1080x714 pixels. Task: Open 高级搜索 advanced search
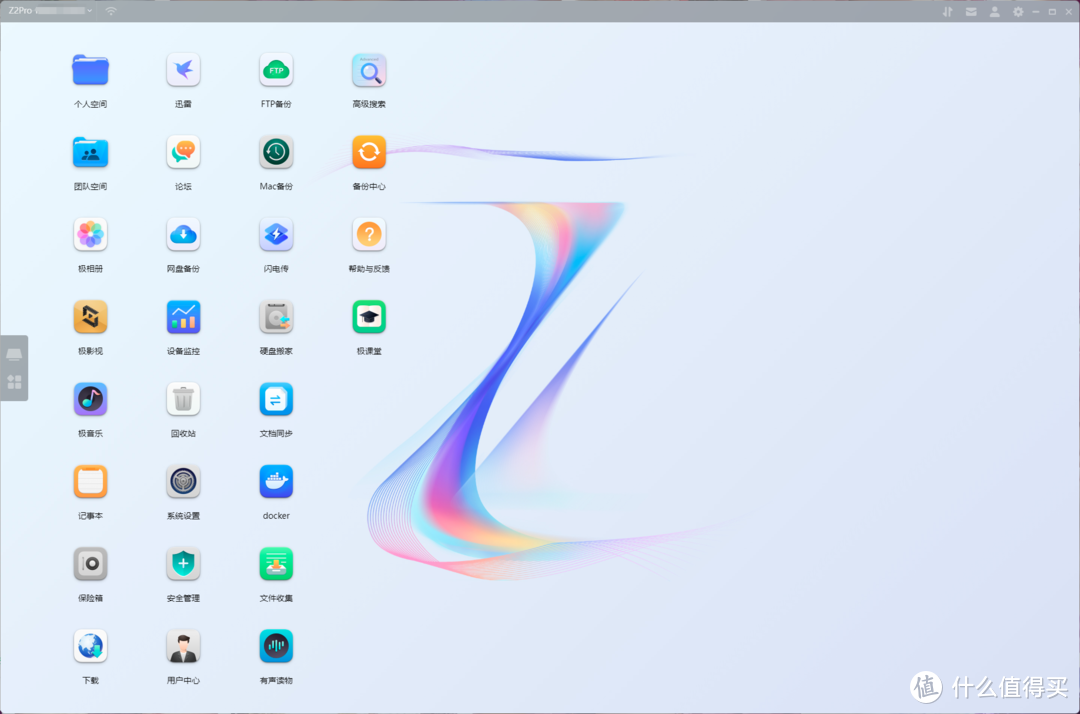[369, 70]
